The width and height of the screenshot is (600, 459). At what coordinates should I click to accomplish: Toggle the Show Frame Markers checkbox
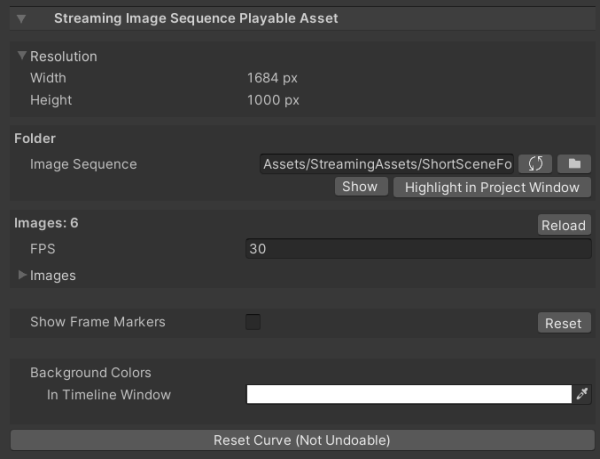coord(253,322)
